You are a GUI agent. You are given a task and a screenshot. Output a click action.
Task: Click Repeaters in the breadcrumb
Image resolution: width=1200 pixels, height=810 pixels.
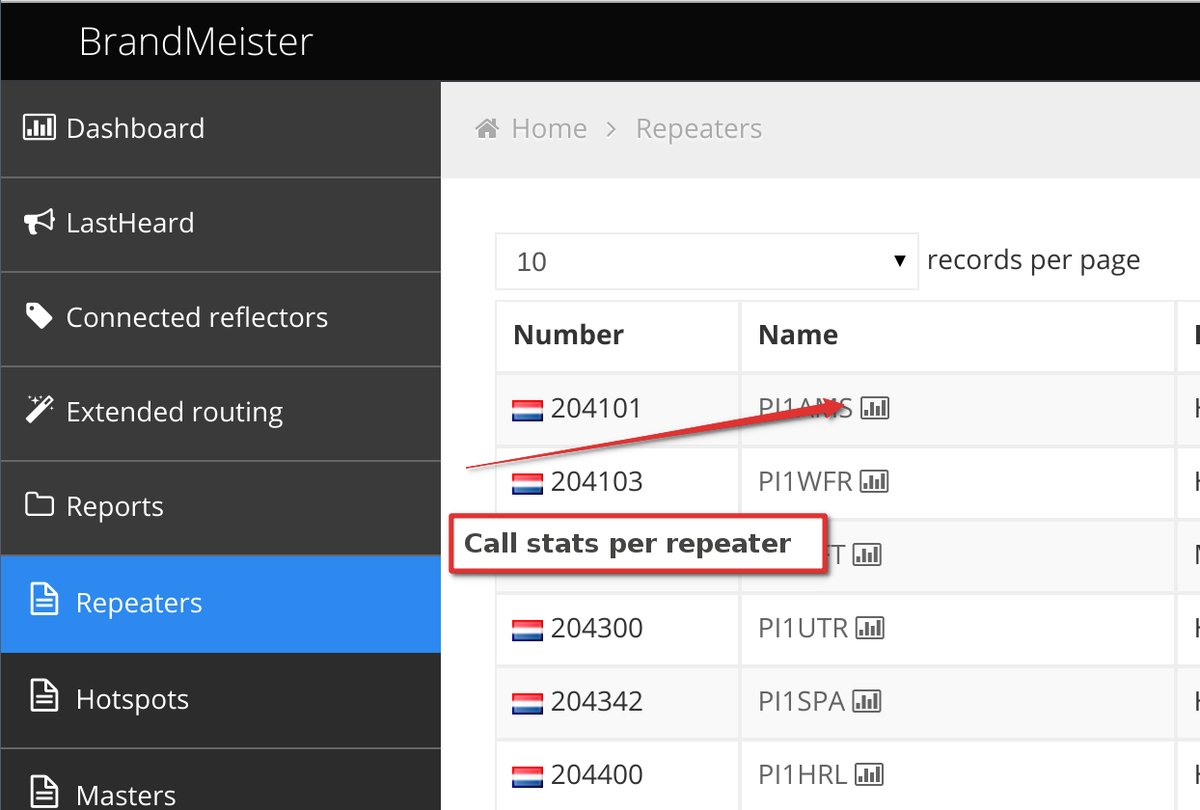pyautogui.click(x=699, y=129)
